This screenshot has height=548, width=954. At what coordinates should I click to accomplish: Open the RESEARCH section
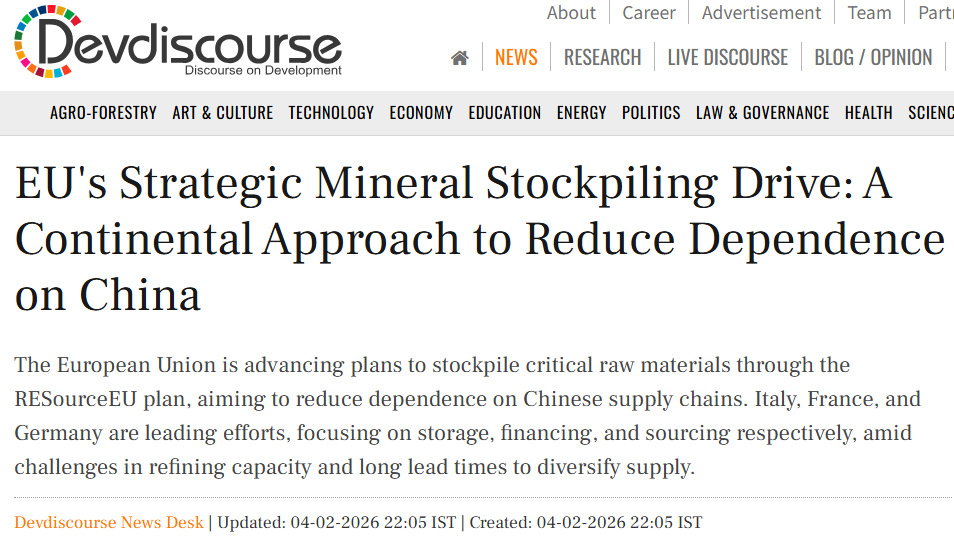click(x=602, y=58)
